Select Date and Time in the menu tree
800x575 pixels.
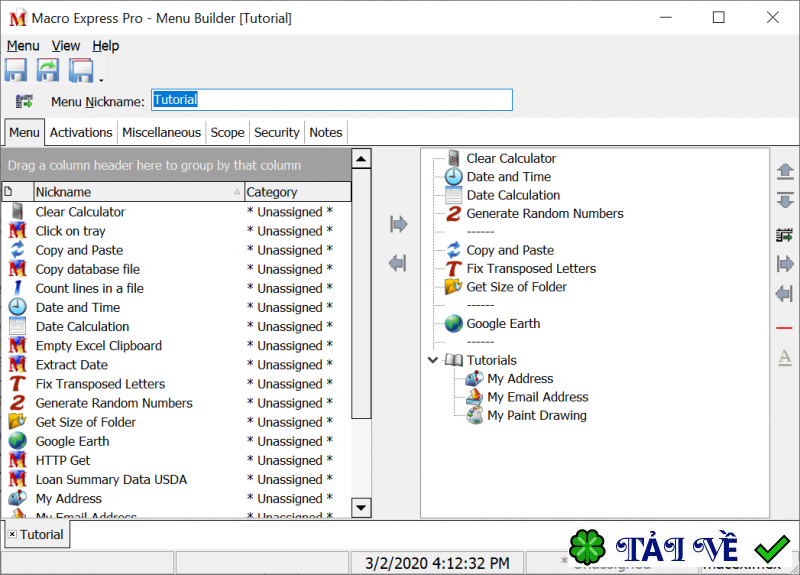pos(509,177)
